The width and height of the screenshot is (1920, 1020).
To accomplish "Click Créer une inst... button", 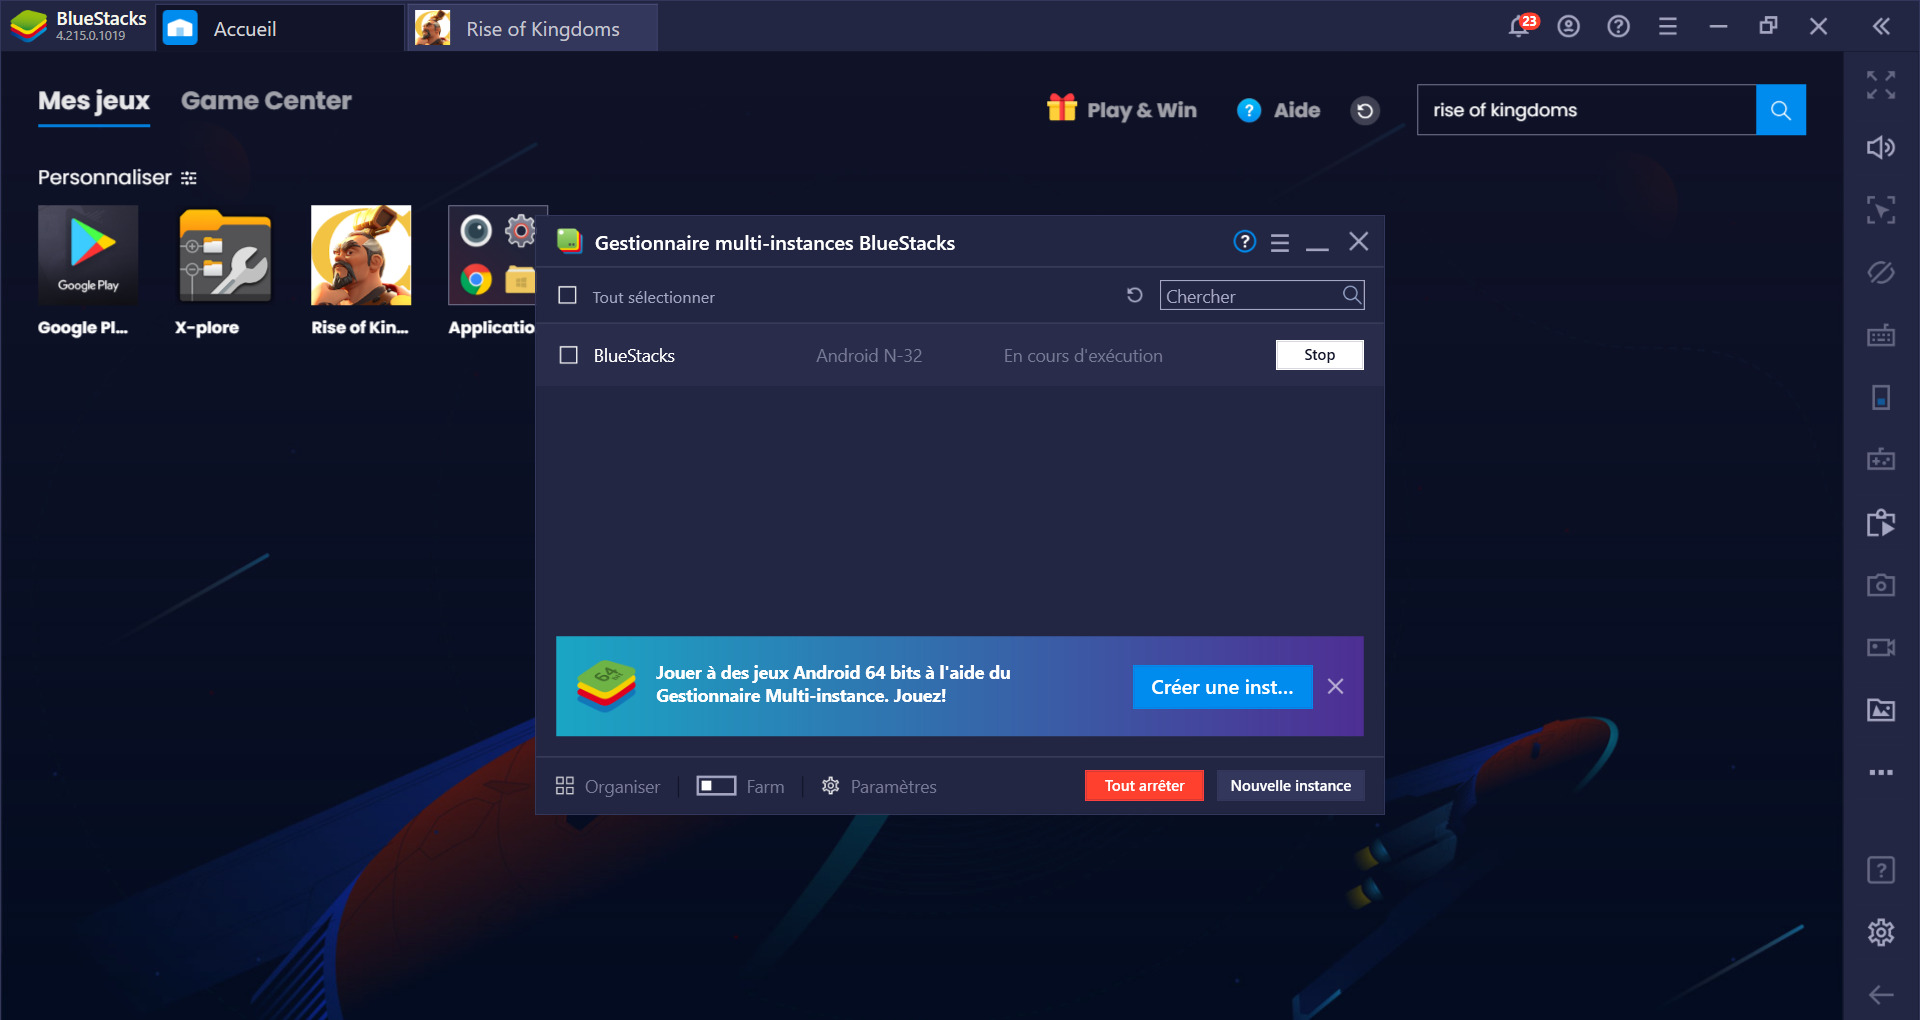I will point(1222,687).
